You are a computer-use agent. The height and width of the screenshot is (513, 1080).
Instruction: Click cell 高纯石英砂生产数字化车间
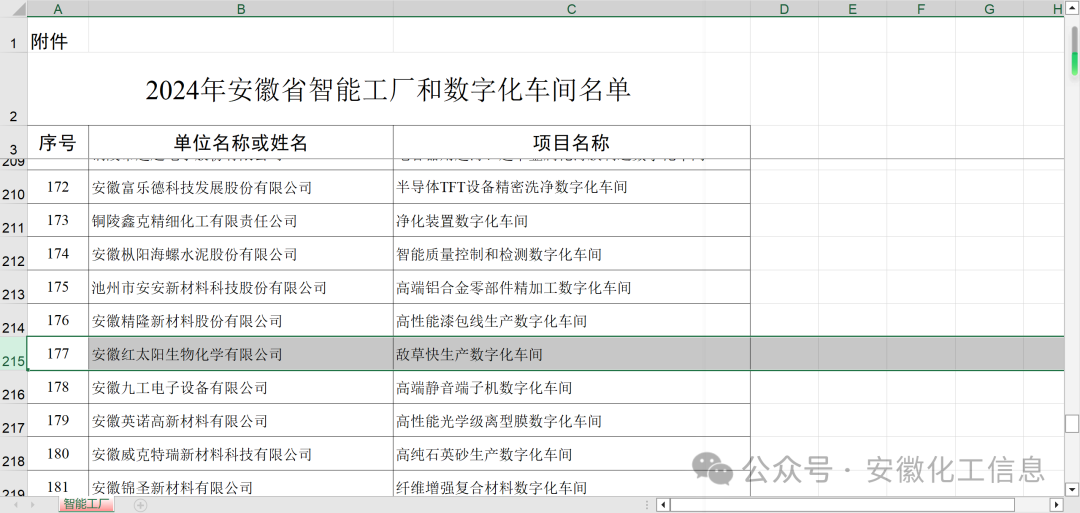[572, 454]
